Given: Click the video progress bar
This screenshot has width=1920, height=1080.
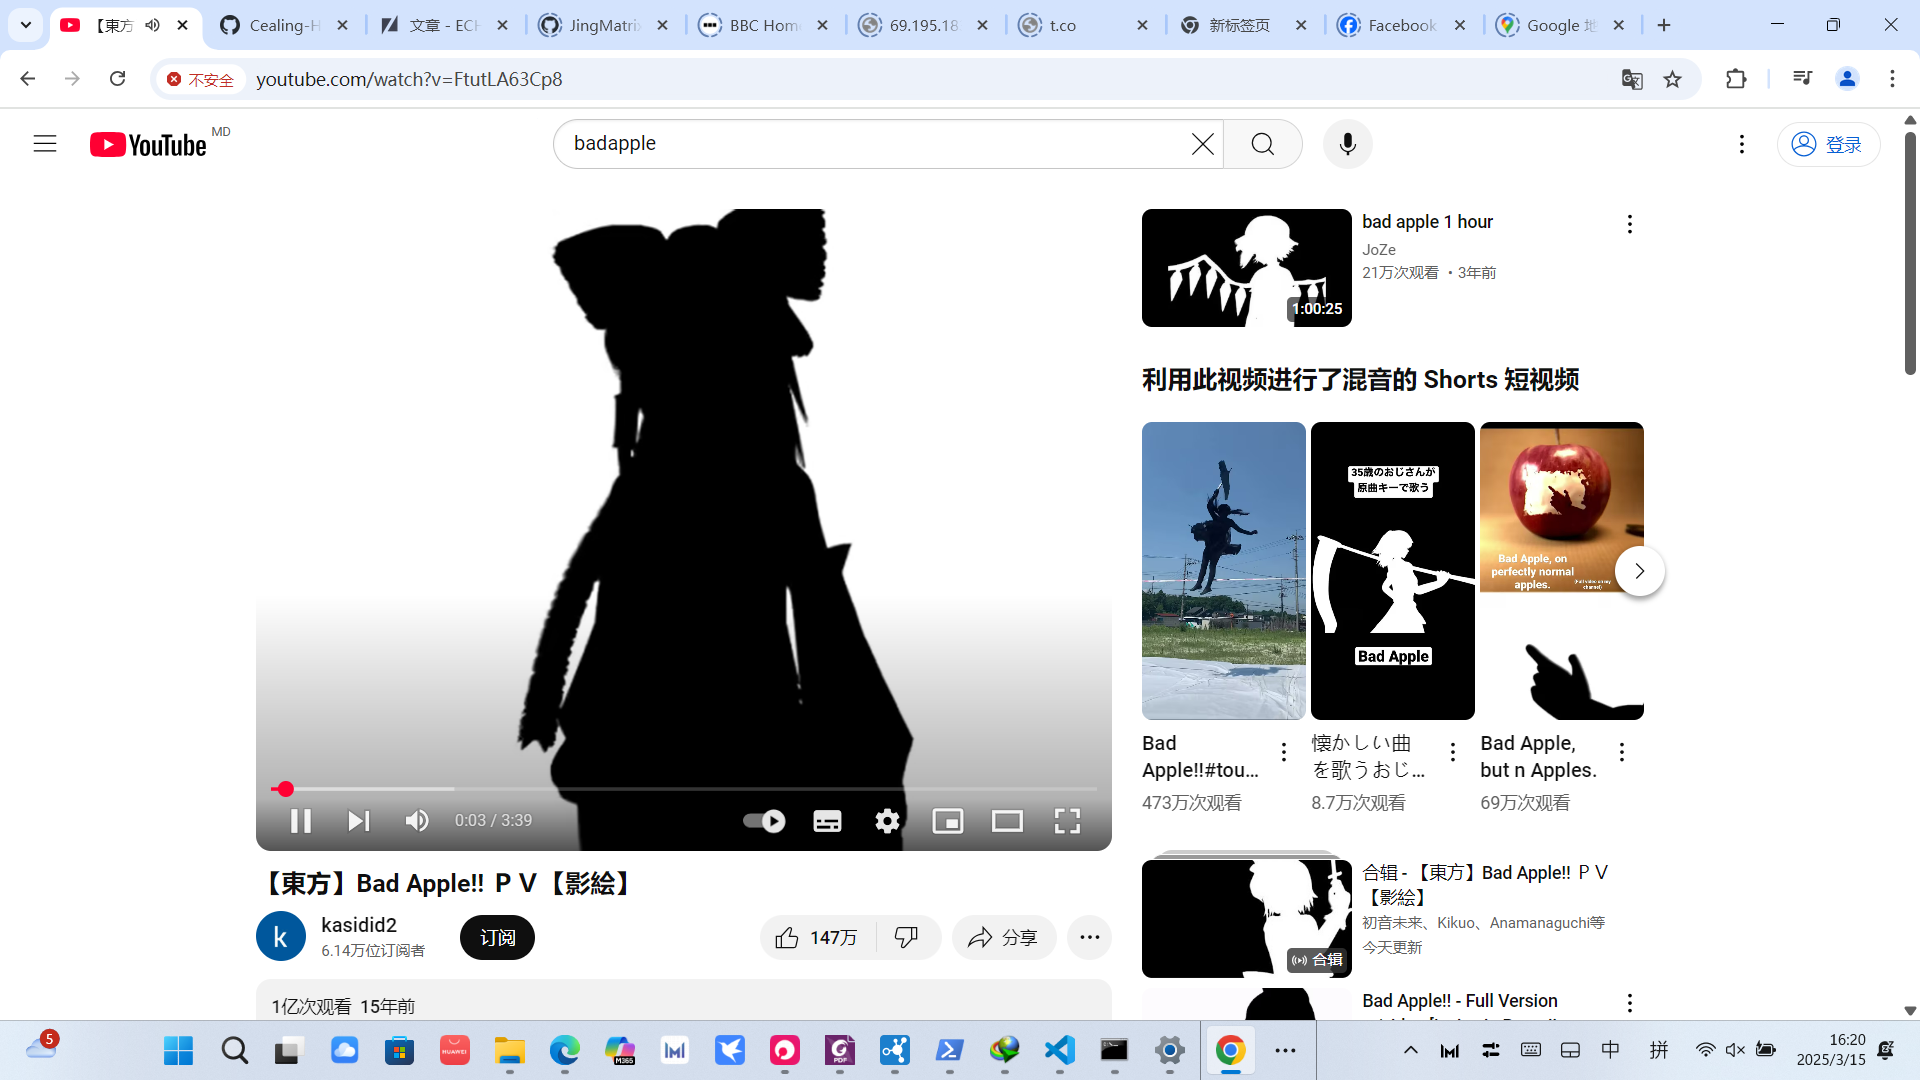Looking at the screenshot, I should (x=684, y=789).
